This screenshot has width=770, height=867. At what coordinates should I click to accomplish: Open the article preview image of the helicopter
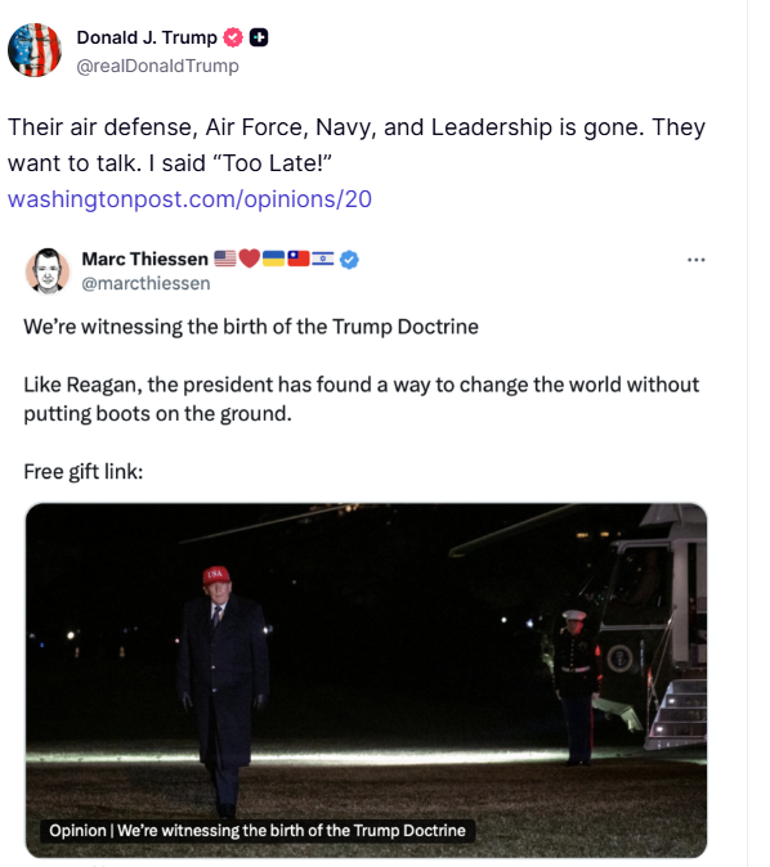366,660
